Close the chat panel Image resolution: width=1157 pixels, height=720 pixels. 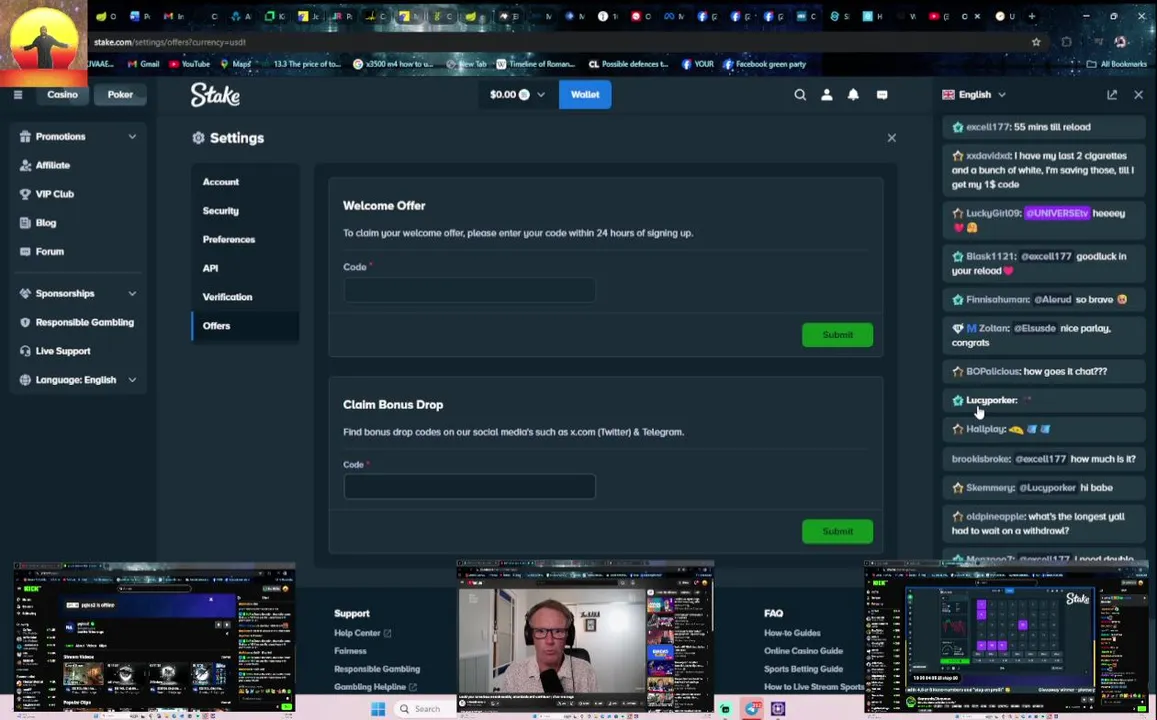pos(1139,94)
